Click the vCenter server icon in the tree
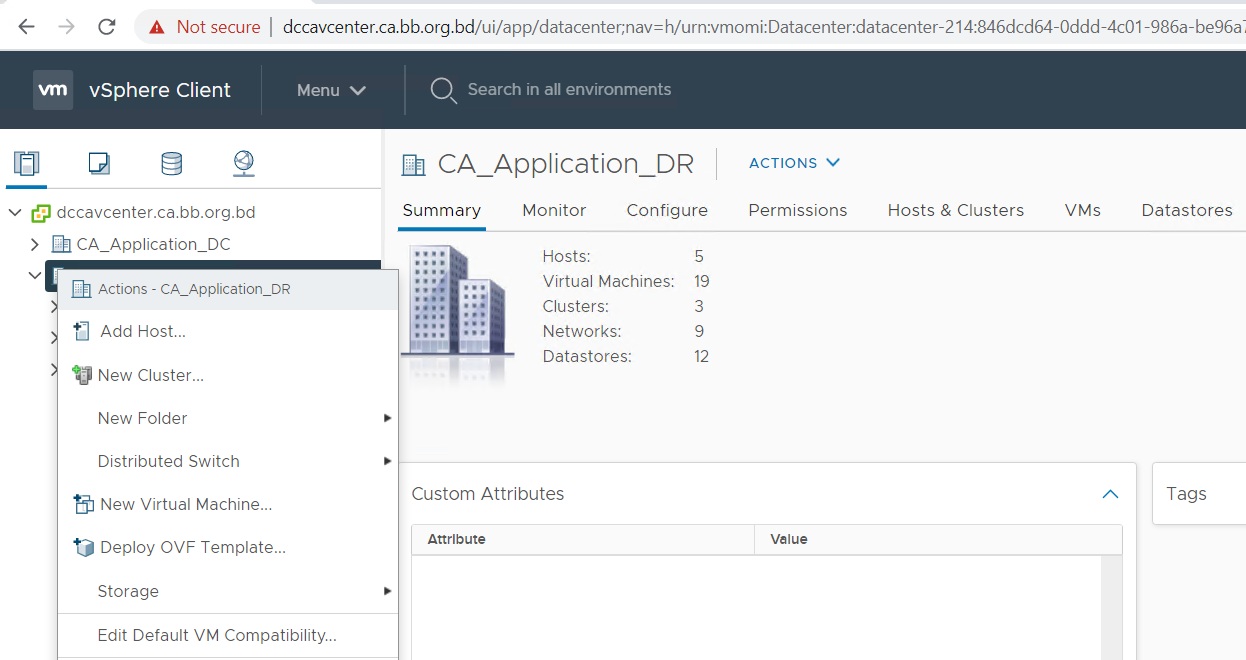This screenshot has height=660, width=1246. coord(41,213)
